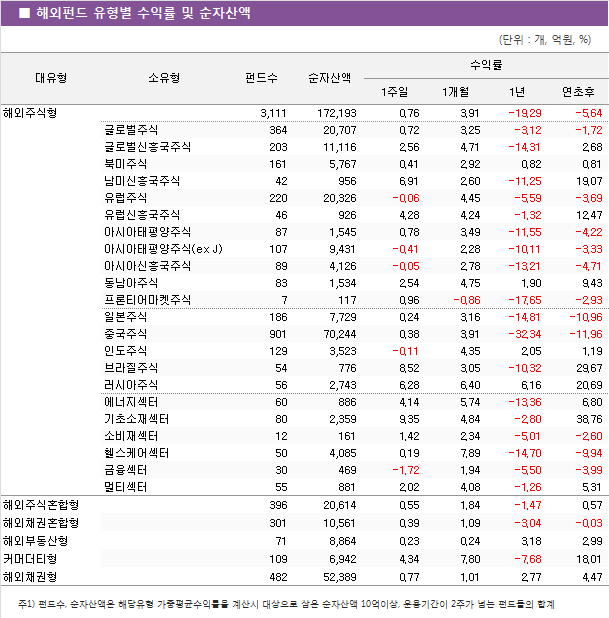Select the 아시아신흥국주식 row label
Viewport: 609px width, 618px height.
tap(147, 266)
